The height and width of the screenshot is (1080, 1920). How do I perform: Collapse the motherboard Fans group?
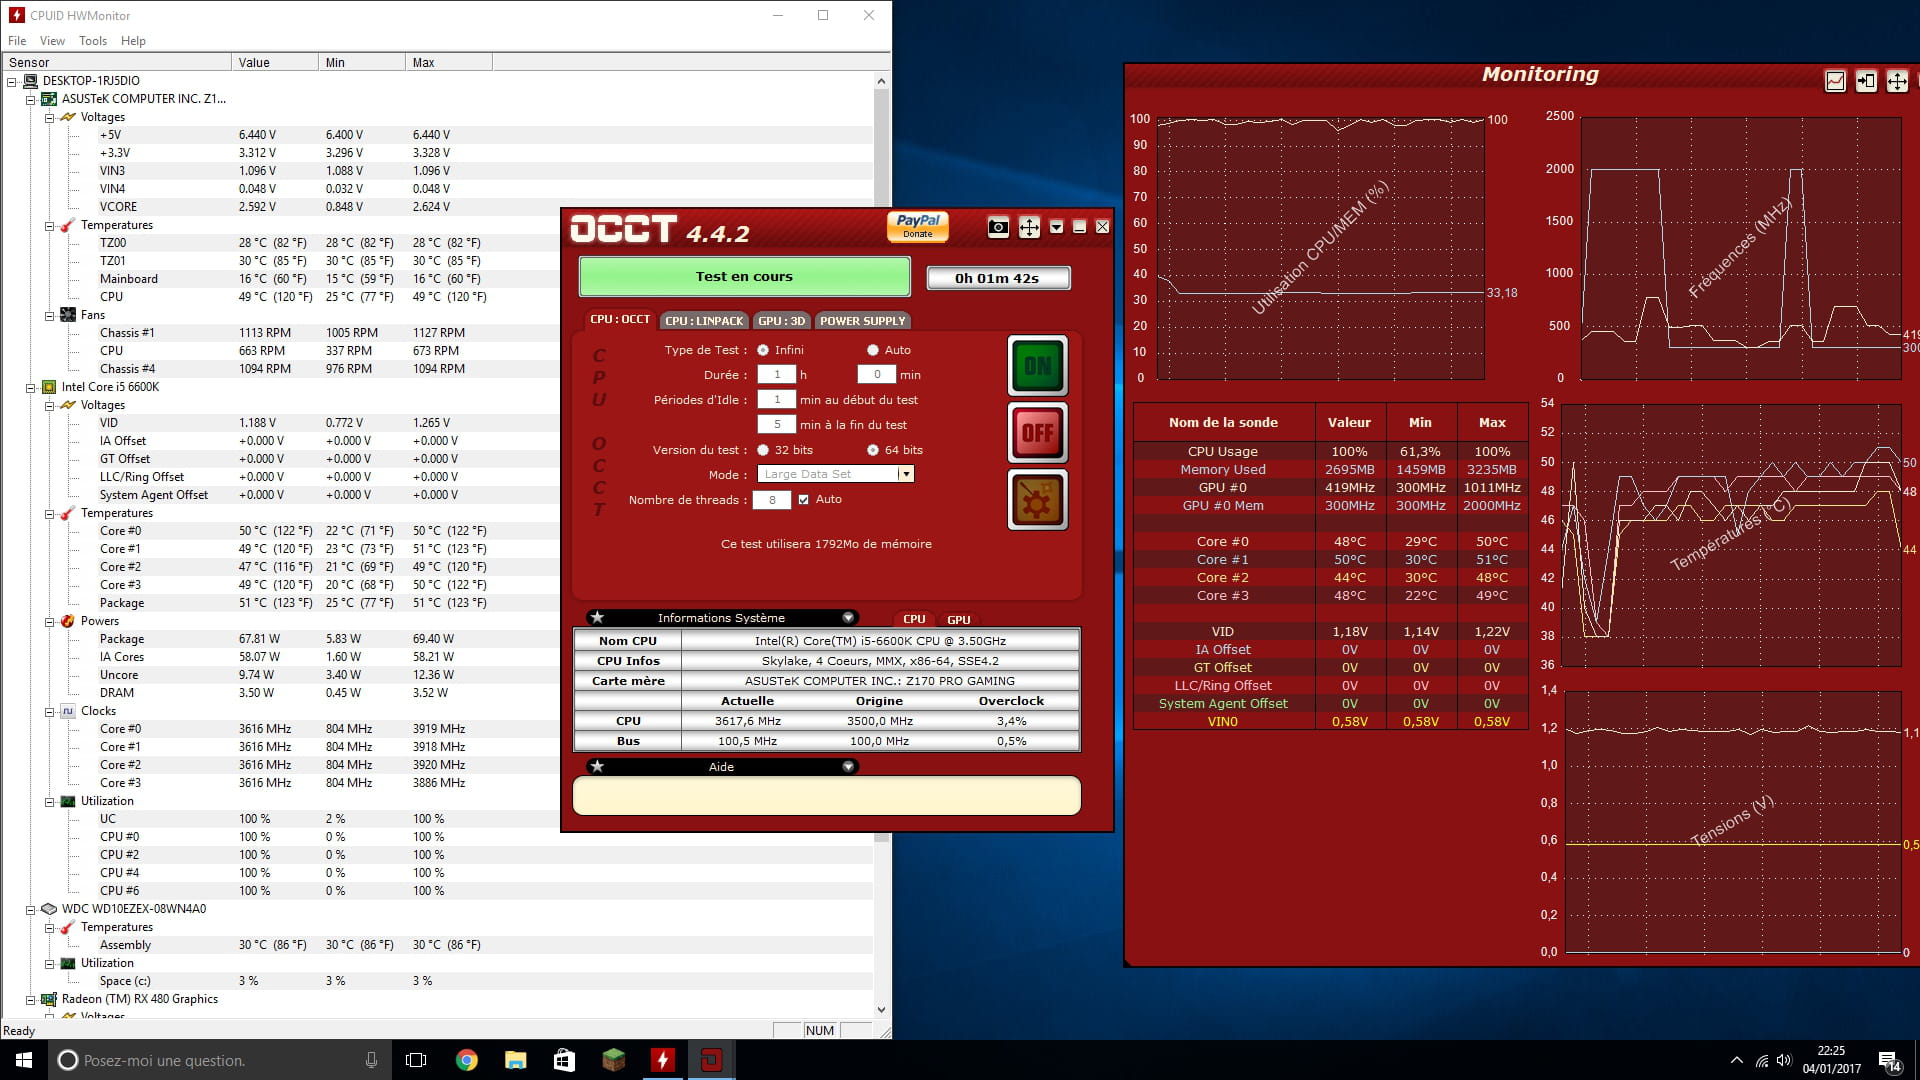[x=49, y=315]
